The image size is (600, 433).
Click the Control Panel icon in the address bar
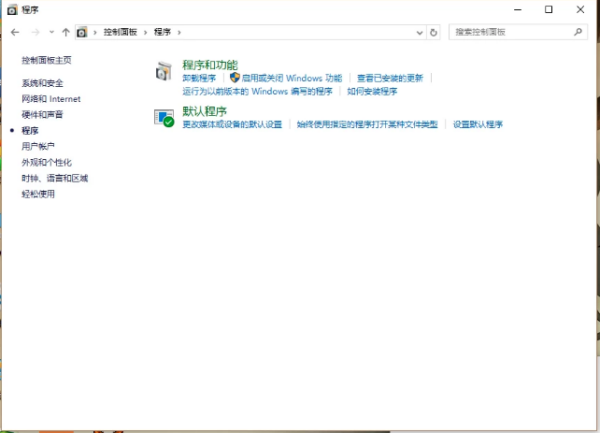[x=82, y=33]
